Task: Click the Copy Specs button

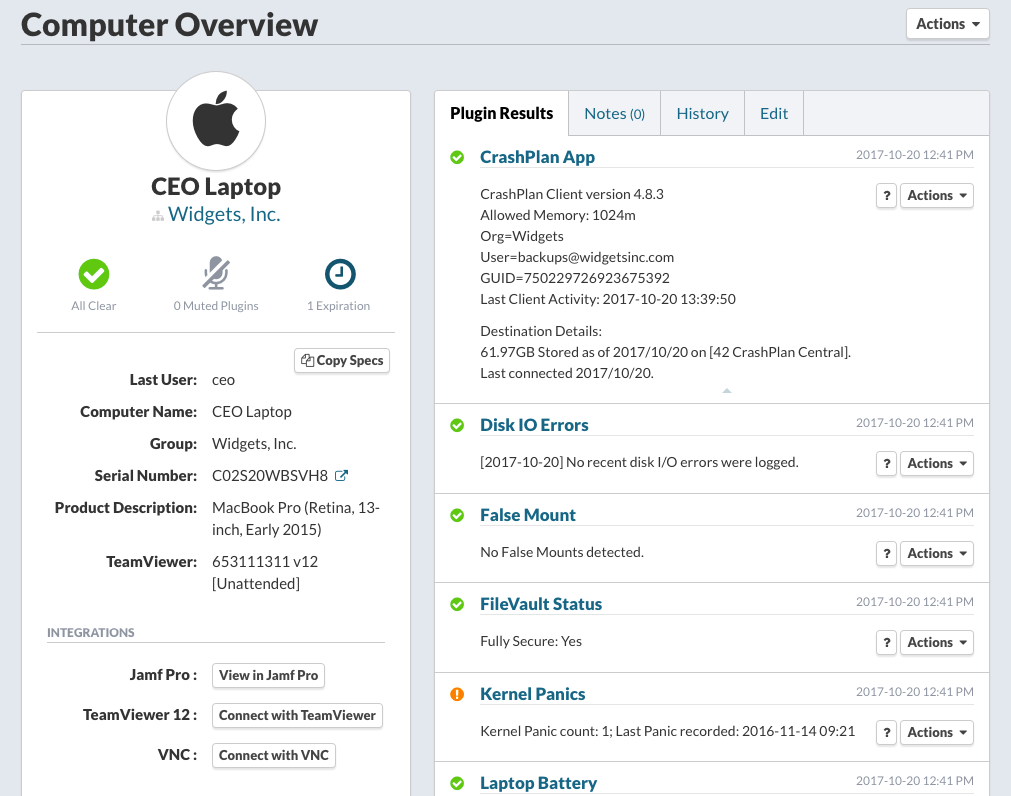Action: click(342, 360)
